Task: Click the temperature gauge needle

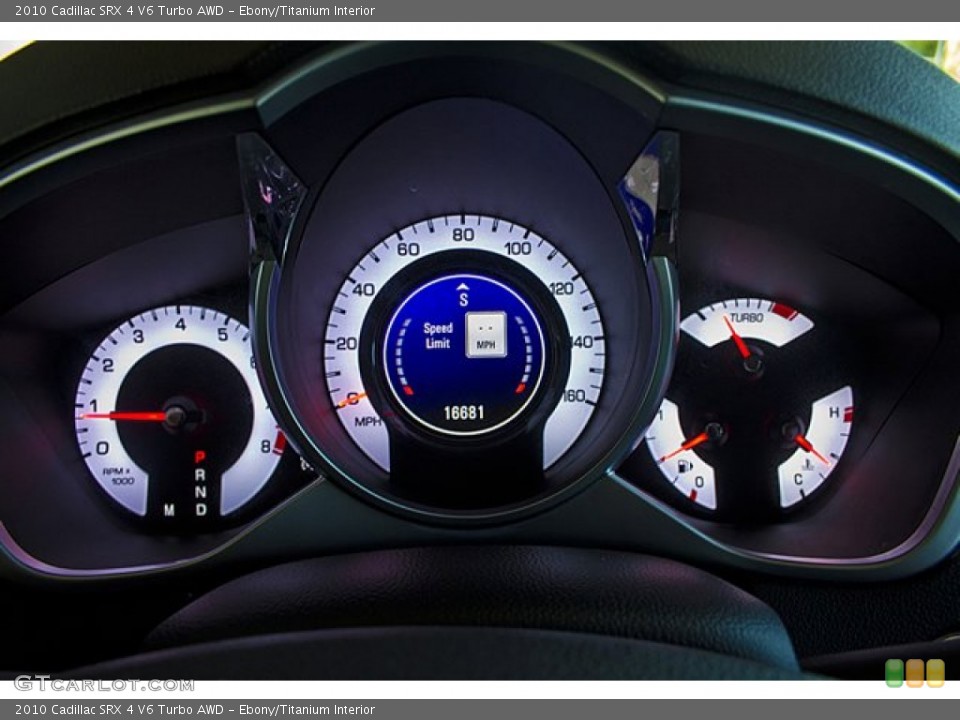Action: click(810, 447)
